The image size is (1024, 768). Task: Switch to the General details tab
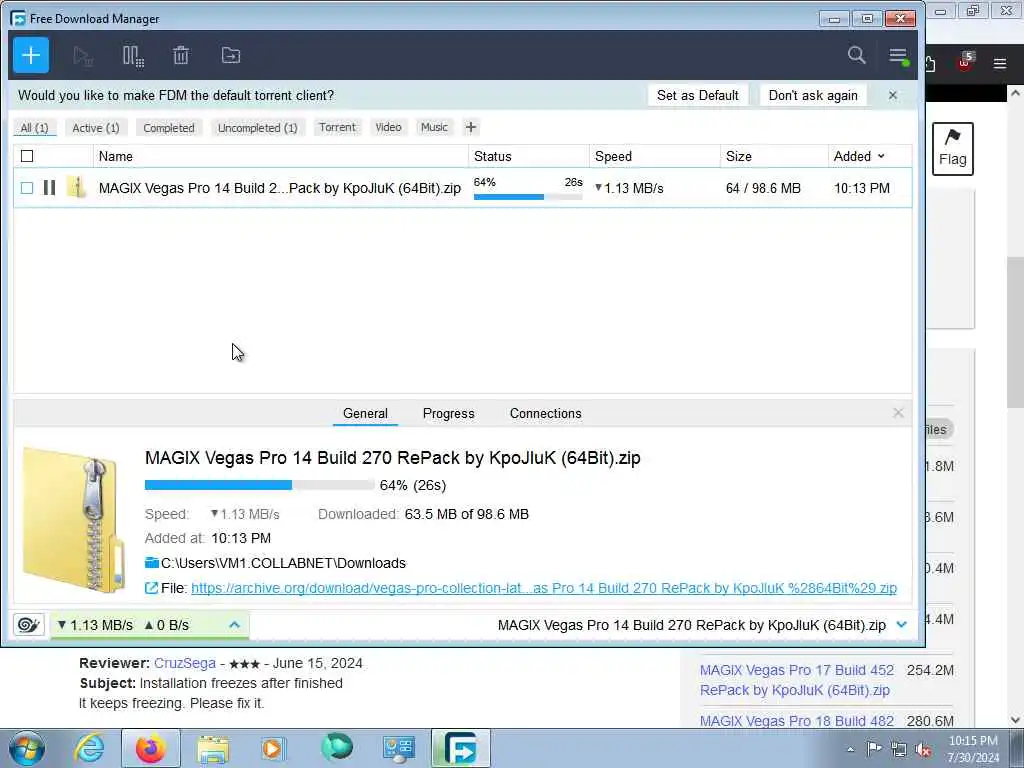tap(365, 413)
